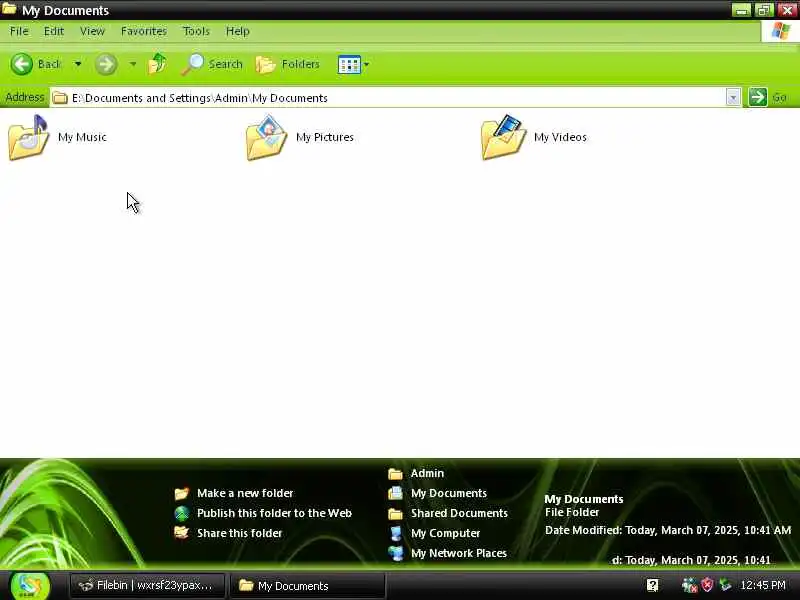Click the red security shield tray icon

tap(707, 585)
